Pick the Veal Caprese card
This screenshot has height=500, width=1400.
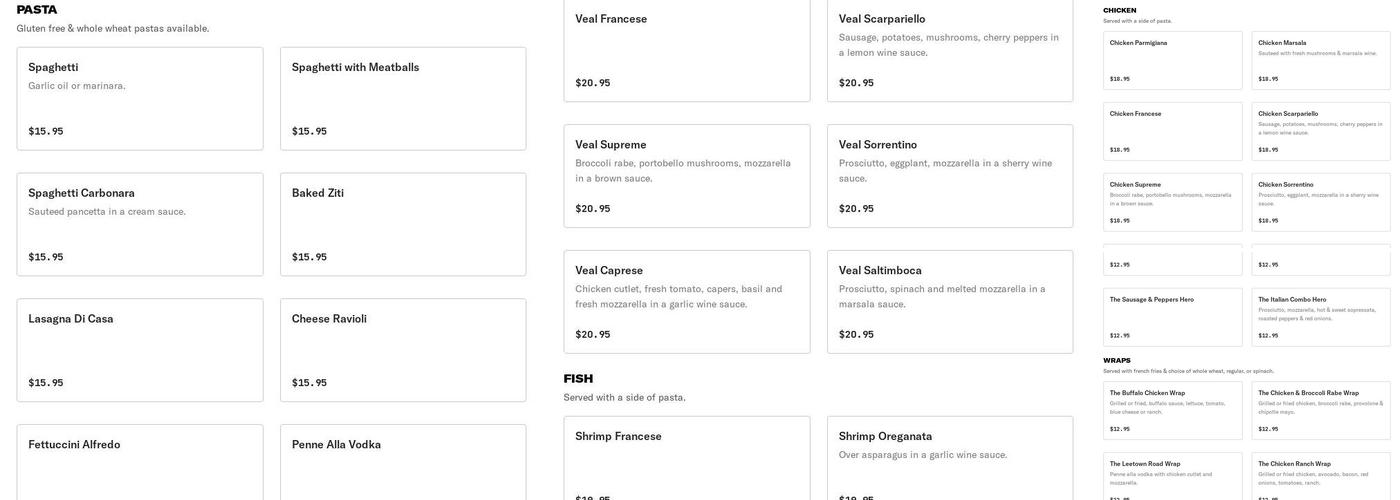(x=687, y=301)
